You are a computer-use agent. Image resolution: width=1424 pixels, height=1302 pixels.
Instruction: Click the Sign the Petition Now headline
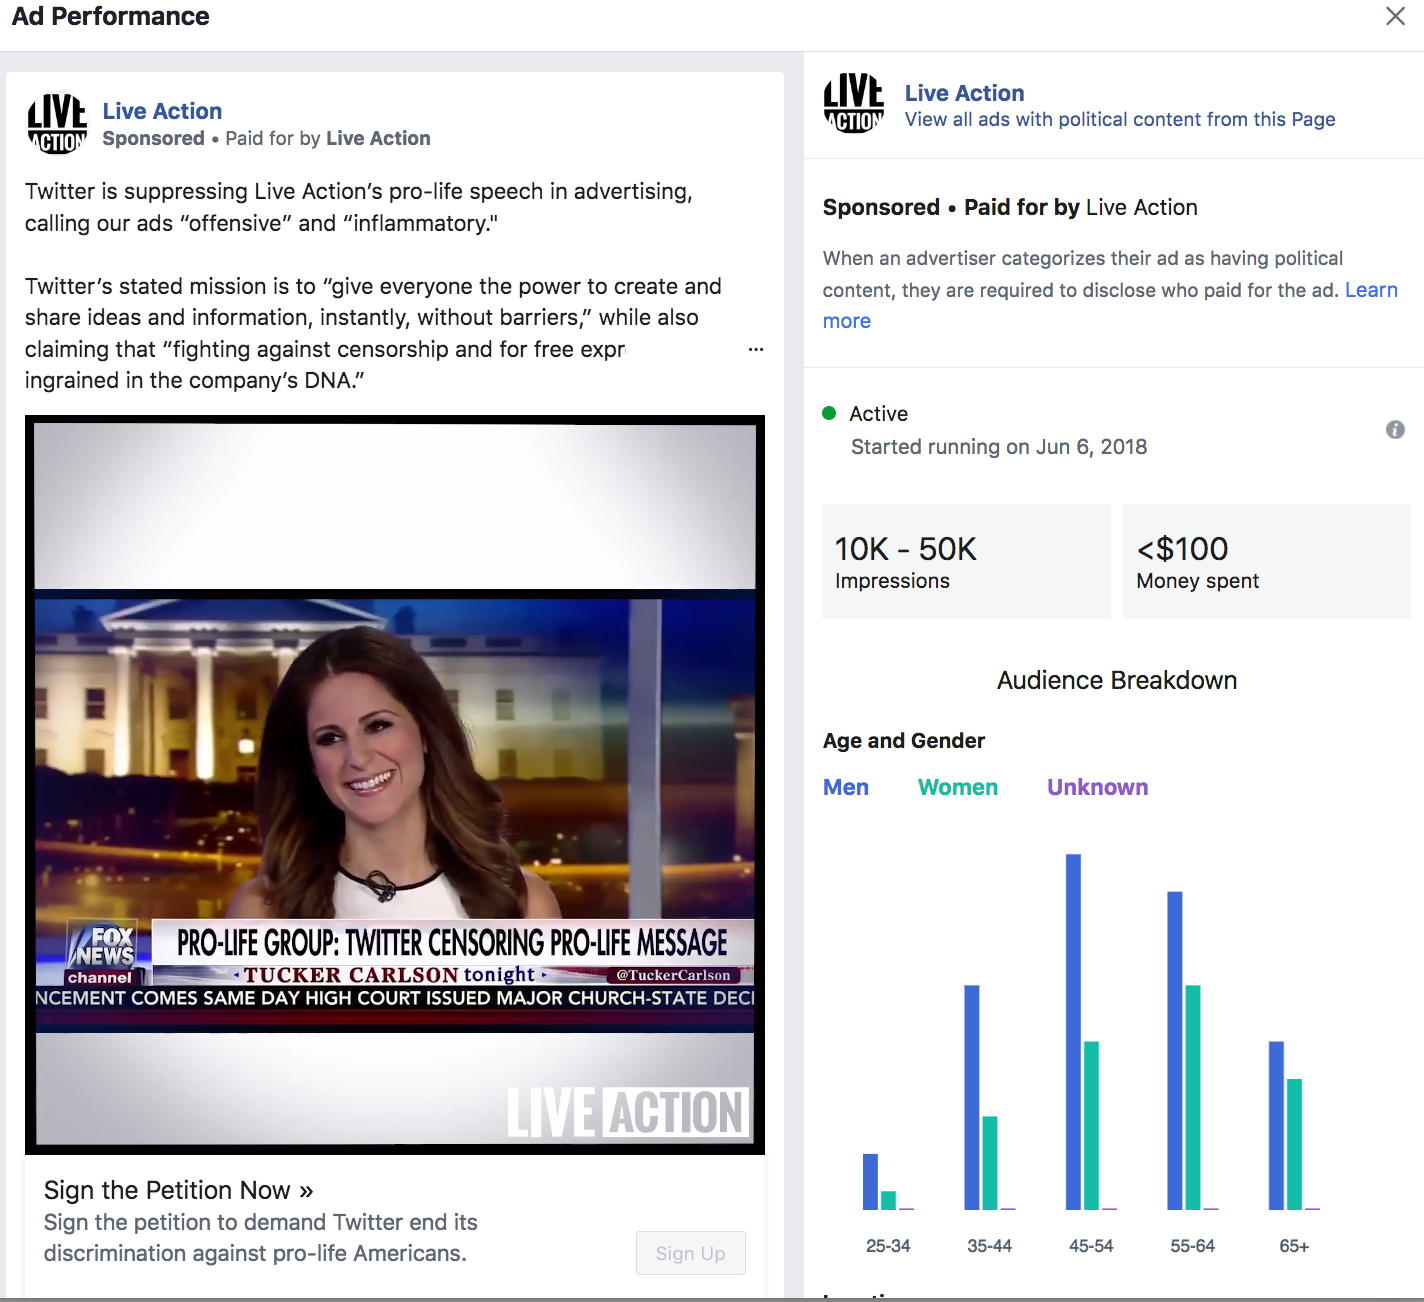(x=178, y=1190)
